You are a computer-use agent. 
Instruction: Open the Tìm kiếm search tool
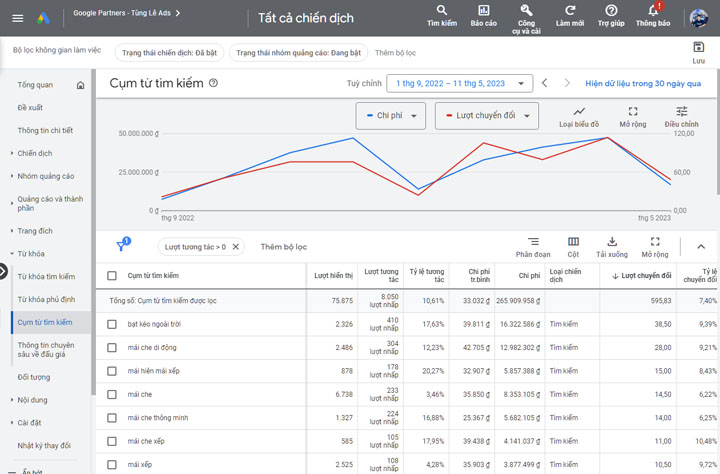442,15
